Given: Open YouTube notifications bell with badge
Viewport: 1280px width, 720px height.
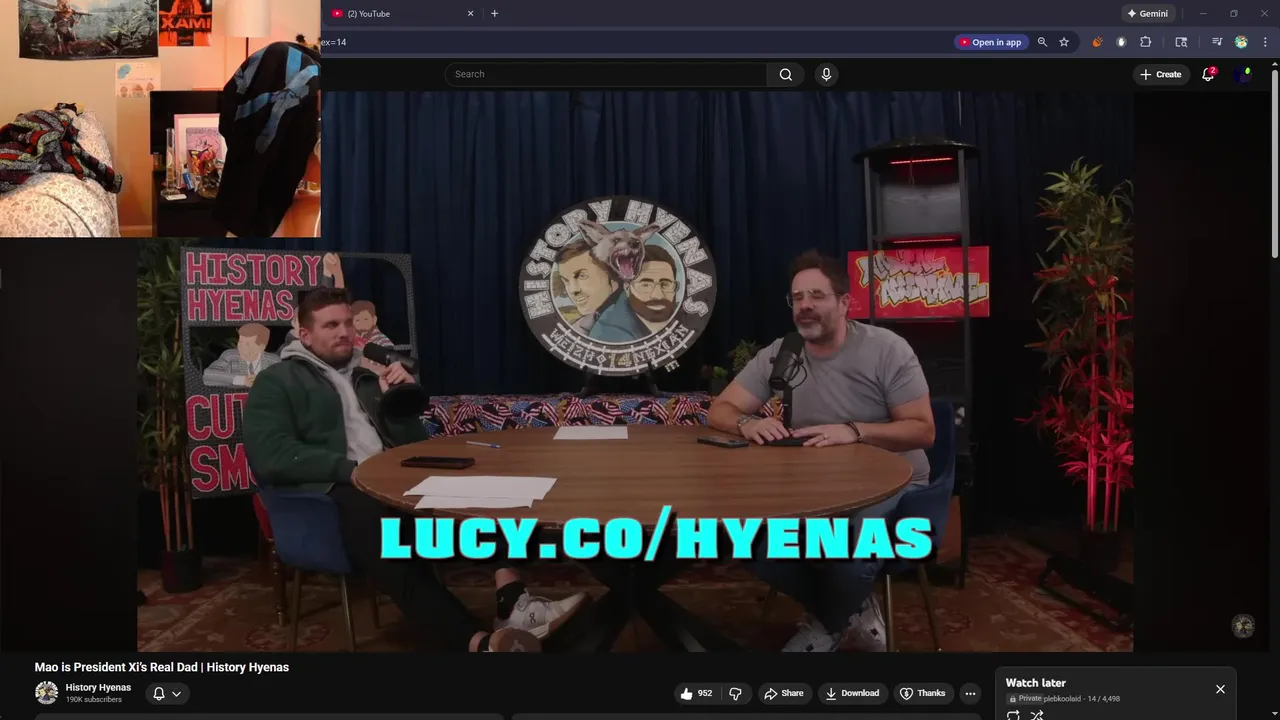Looking at the screenshot, I should coord(1208,74).
